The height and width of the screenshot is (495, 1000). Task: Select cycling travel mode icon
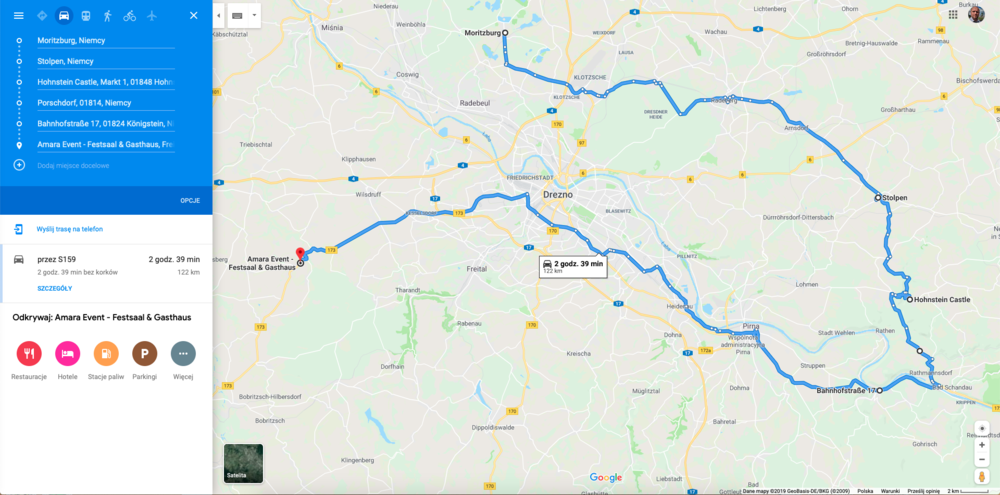coord(129,15)
